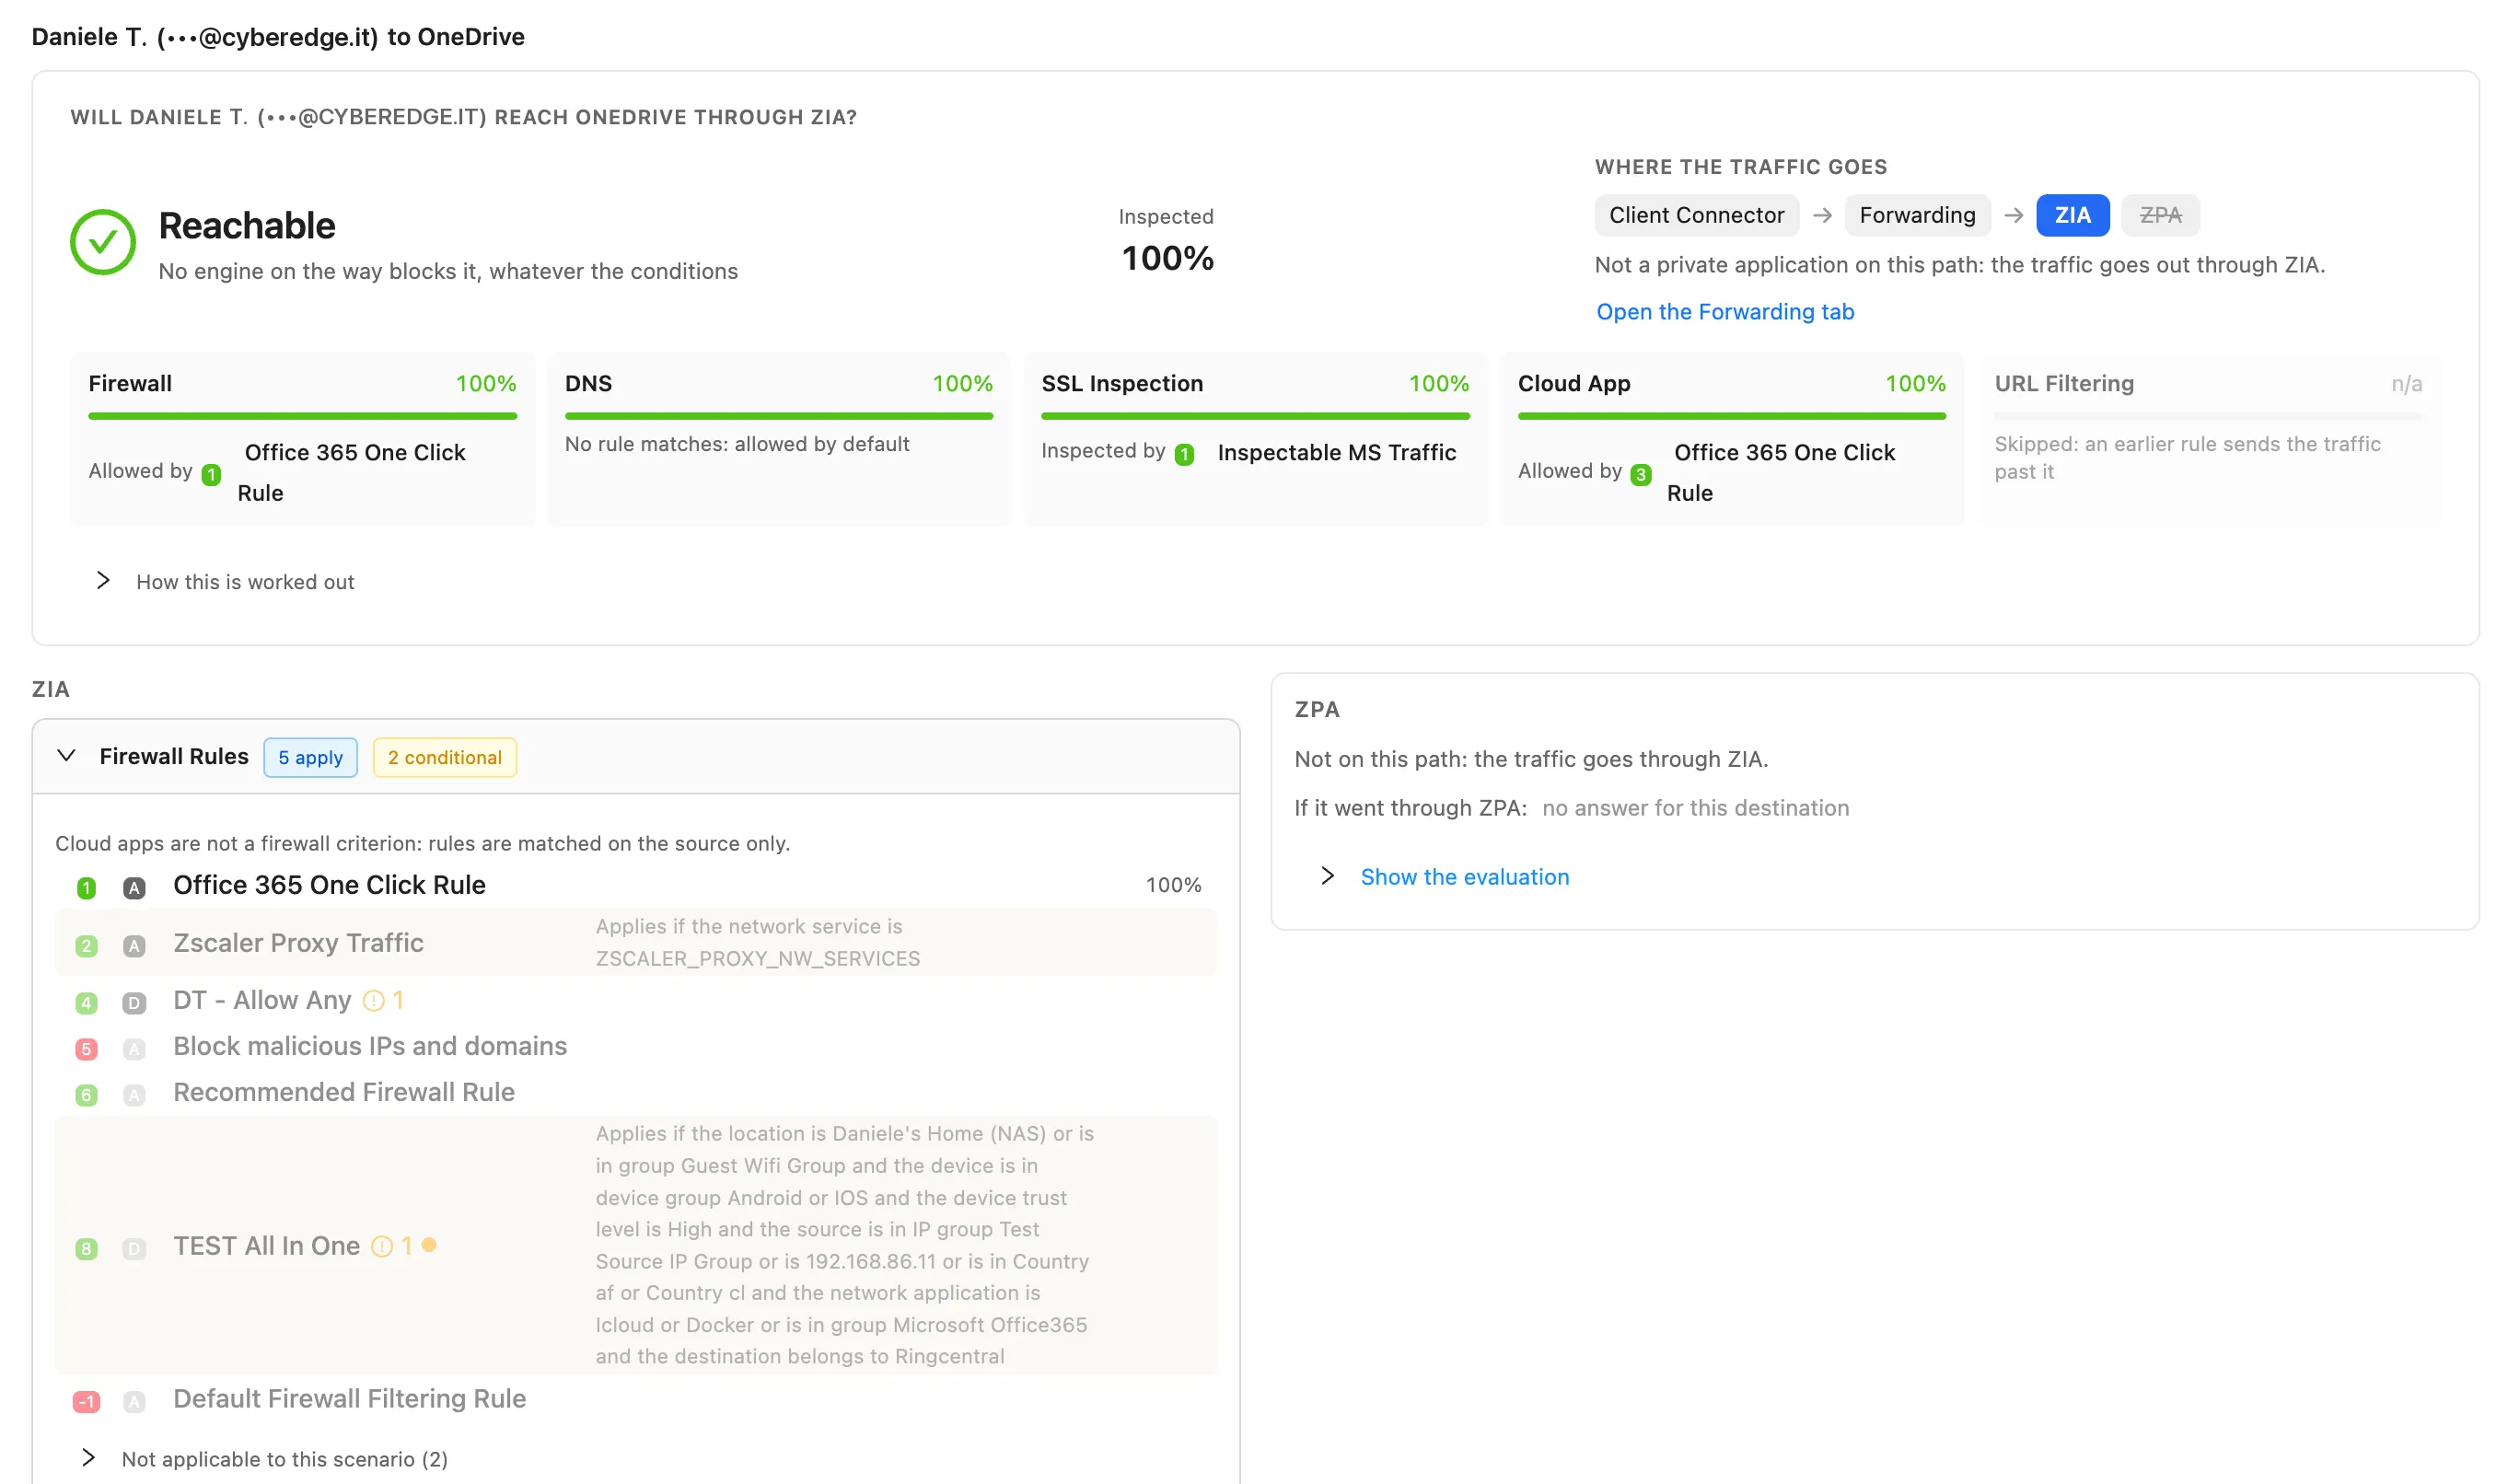Image resolution: width=2508 pixels, height=1484 pixels.
Task: Click the warning icon next to DT - Allow Any
Action: [x=374, y=1001]
